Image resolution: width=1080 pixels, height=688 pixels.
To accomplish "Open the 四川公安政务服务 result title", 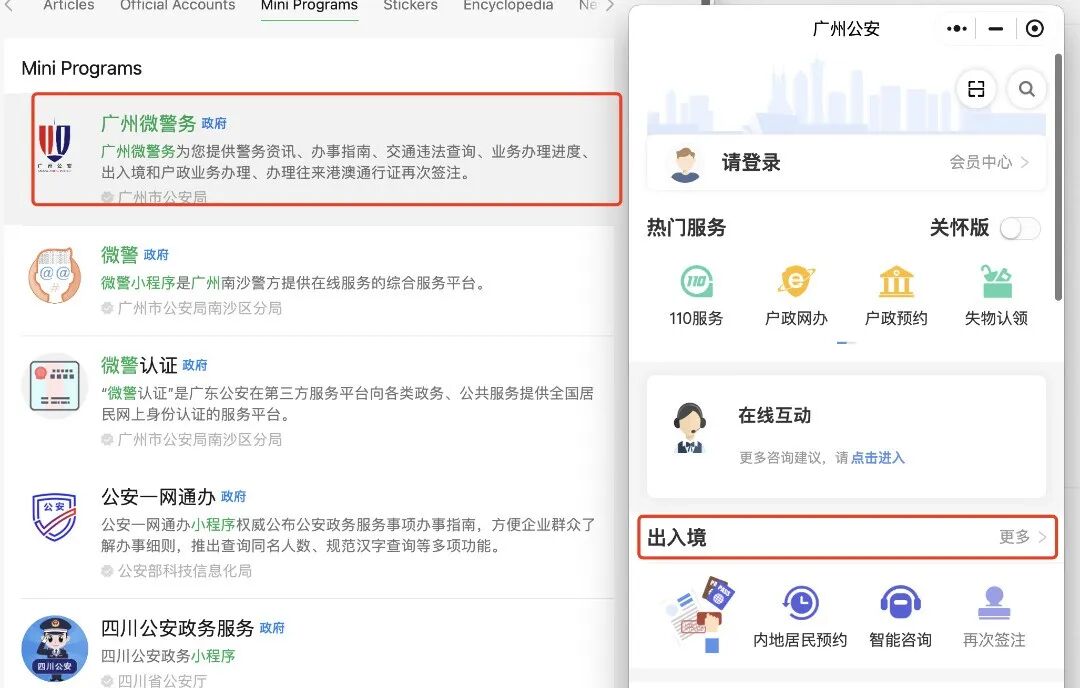I will [178, 628].
